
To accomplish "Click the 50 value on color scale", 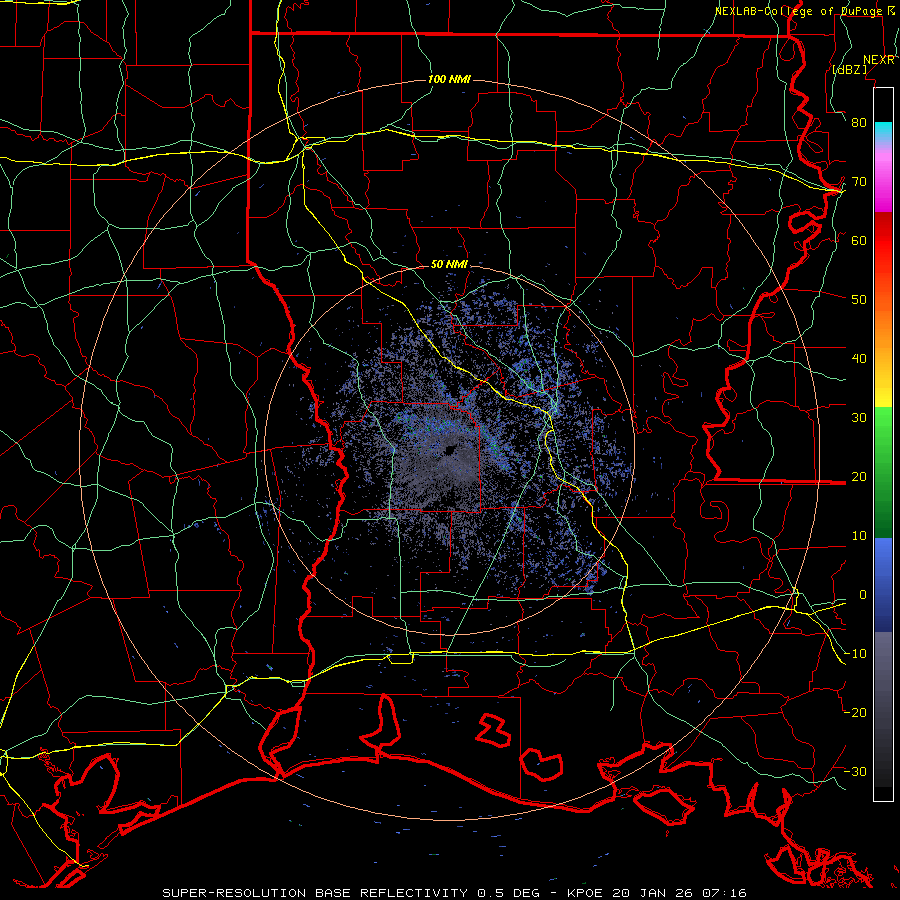I will pos(859,300).
